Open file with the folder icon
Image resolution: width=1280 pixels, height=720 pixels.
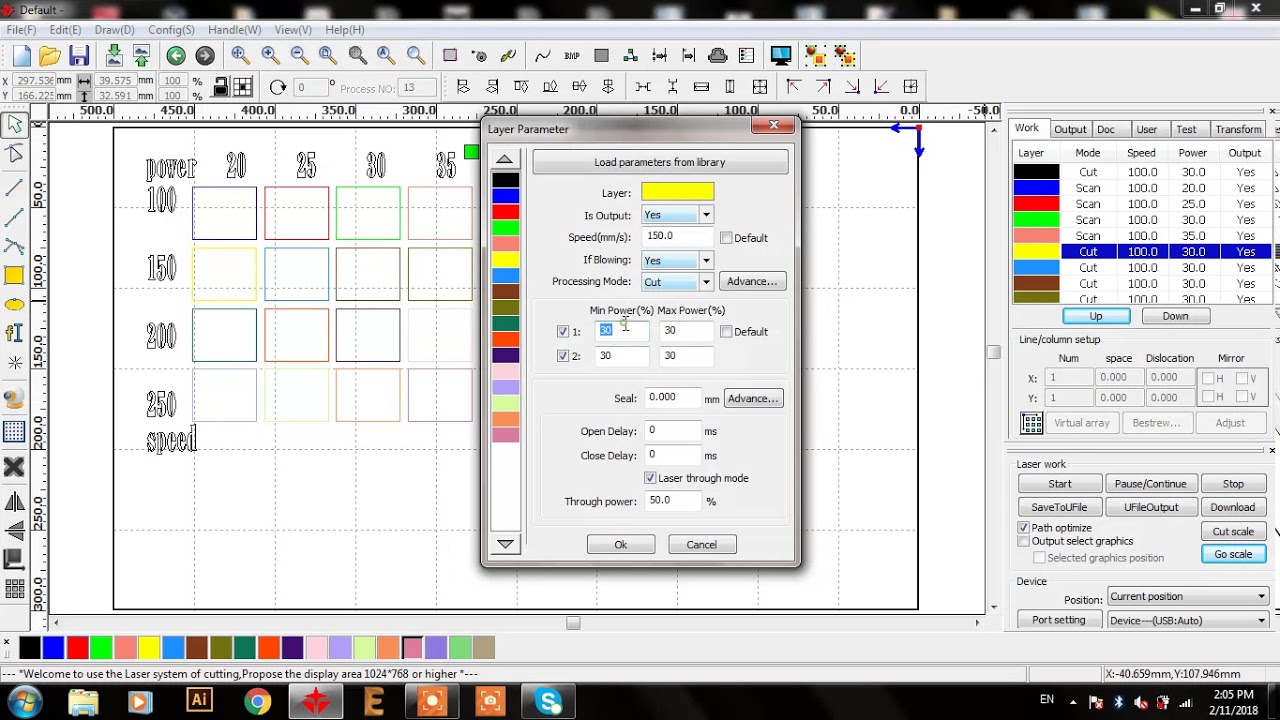coord(50,56)
